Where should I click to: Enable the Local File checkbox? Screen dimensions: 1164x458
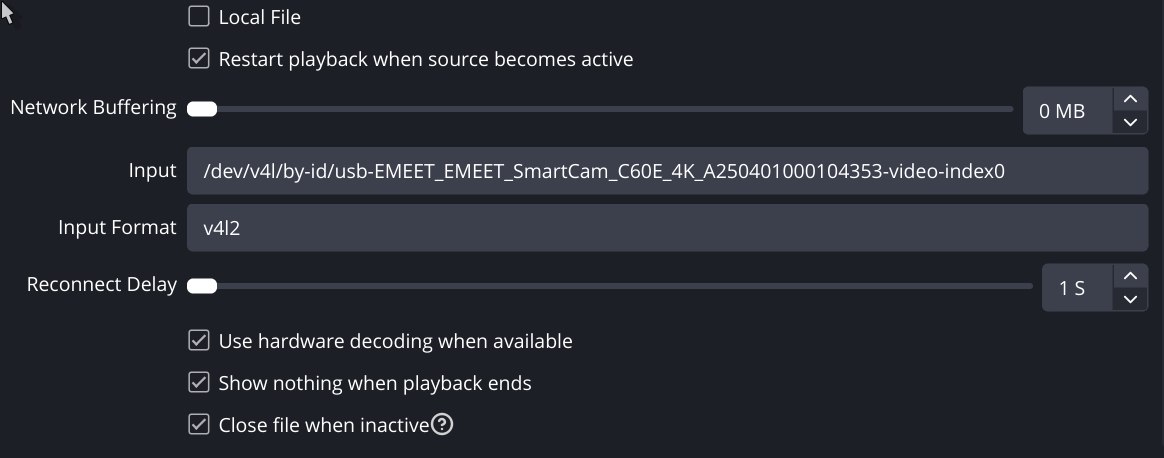click(199, 17)
